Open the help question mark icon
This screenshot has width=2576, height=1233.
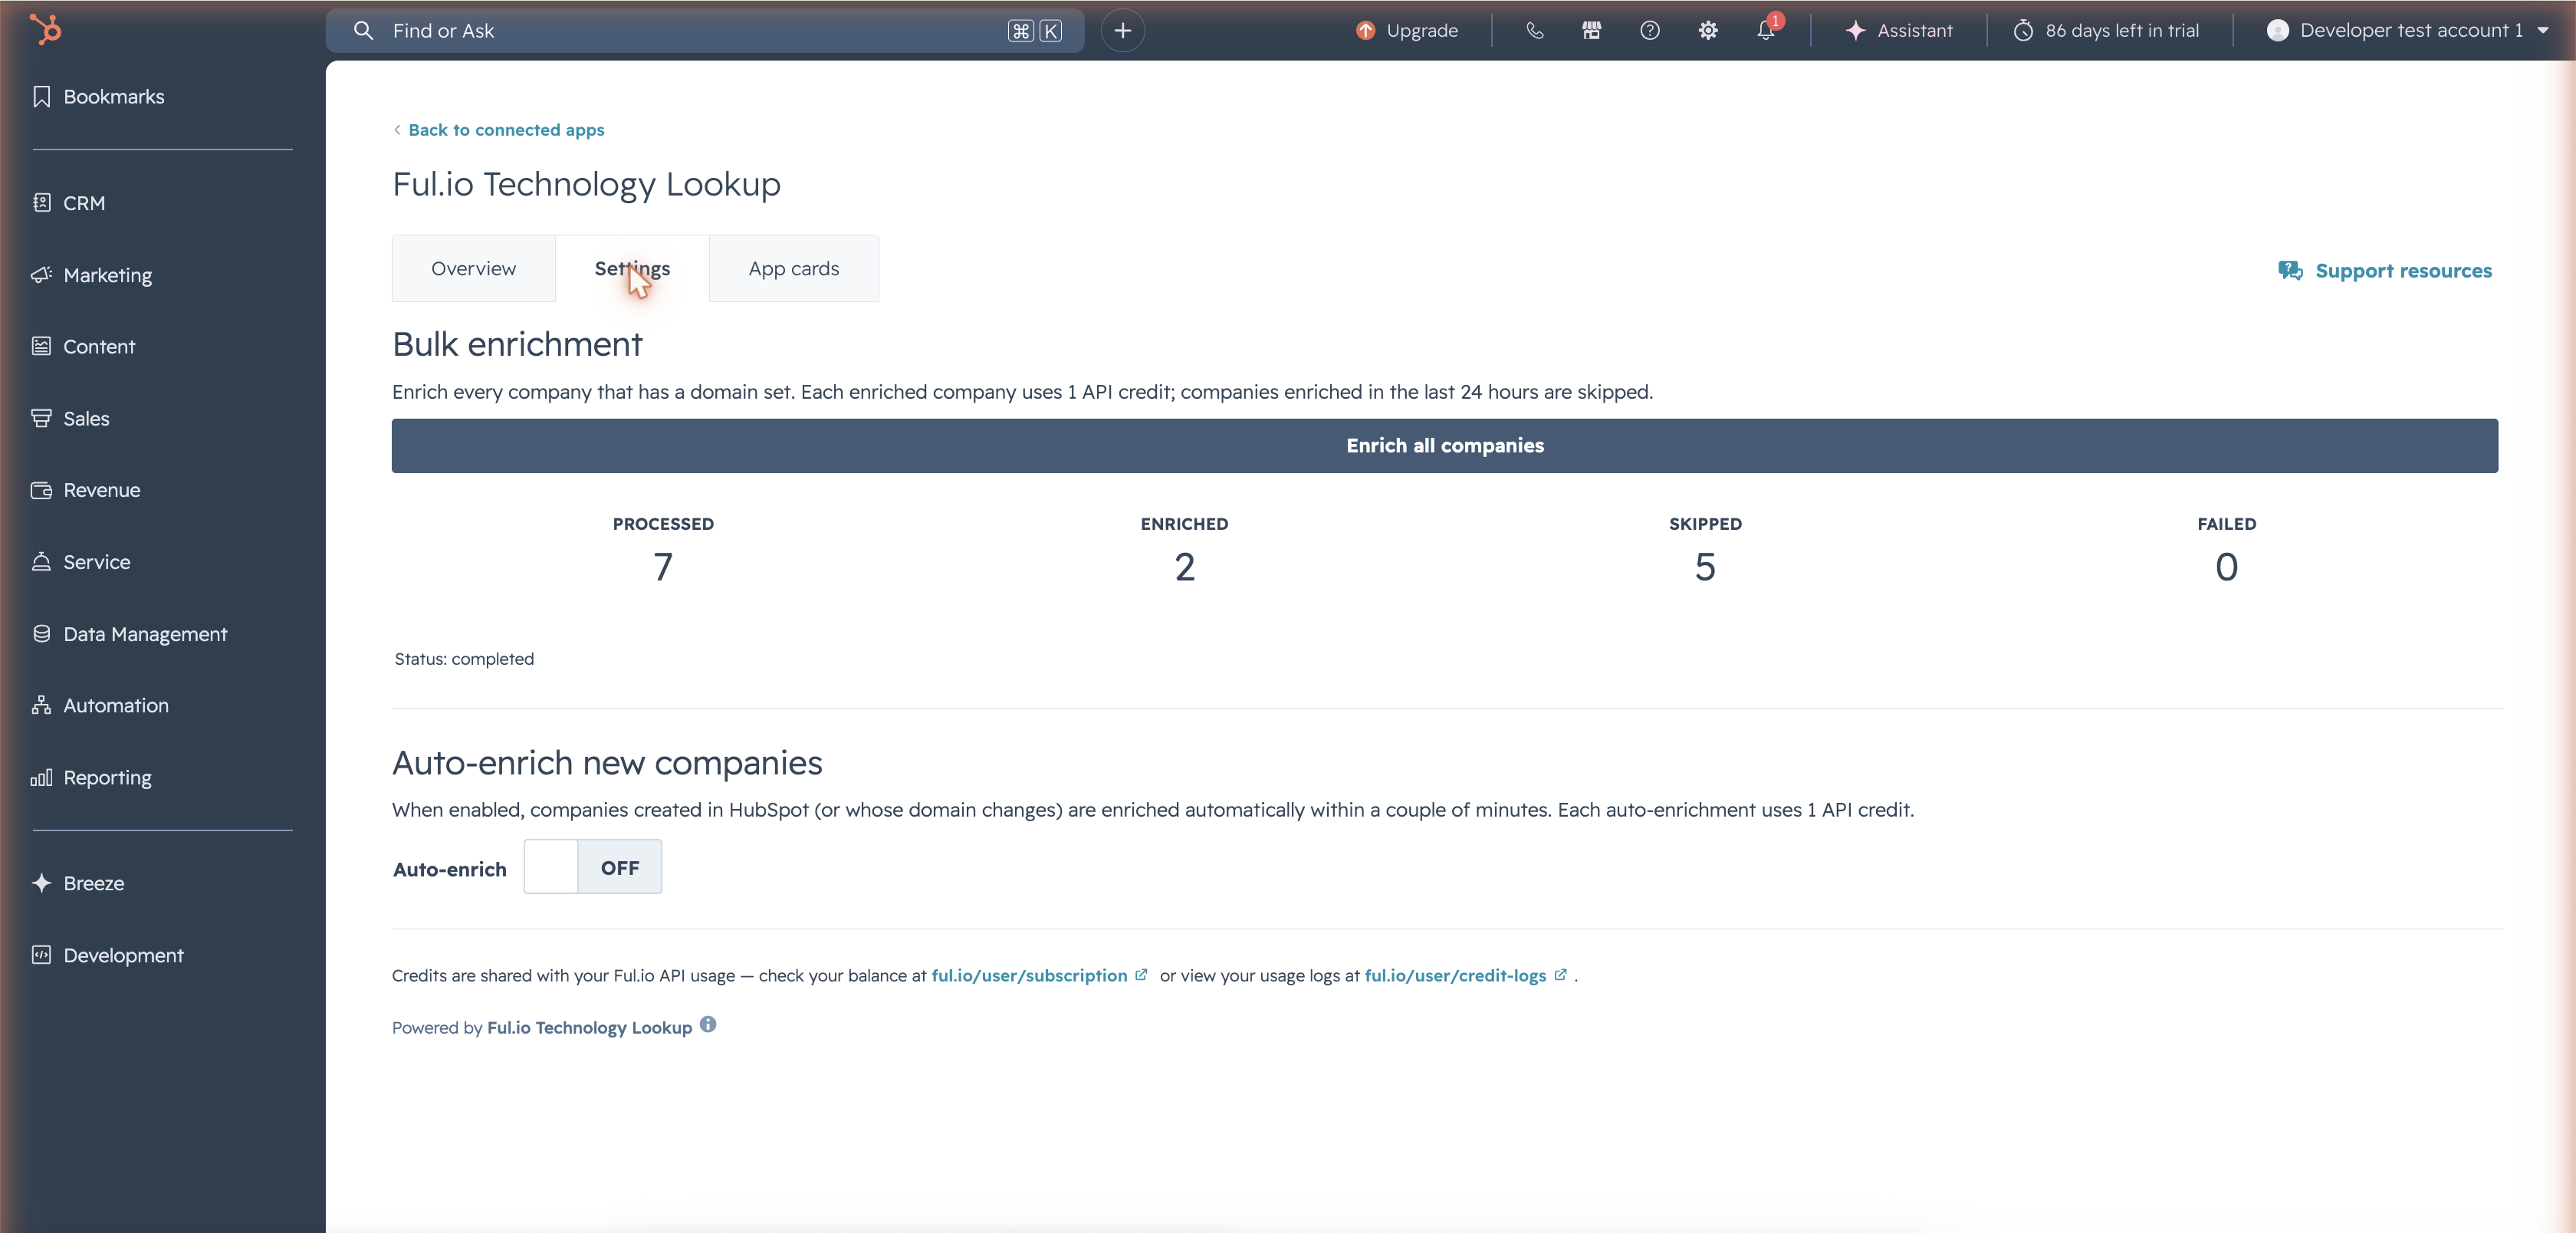[1649, 30]
